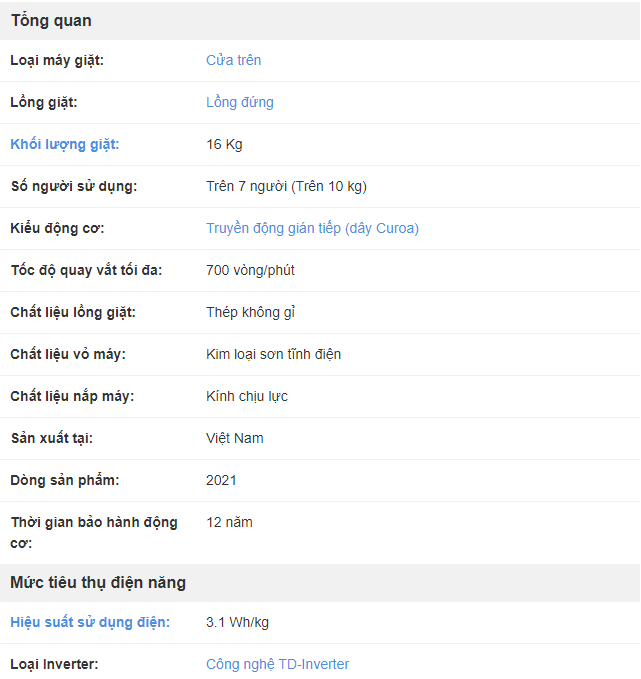Screen dimensions: 641x679
Task: Click the 'Kính chịu lực' lid material value
Action: point(246,396)
